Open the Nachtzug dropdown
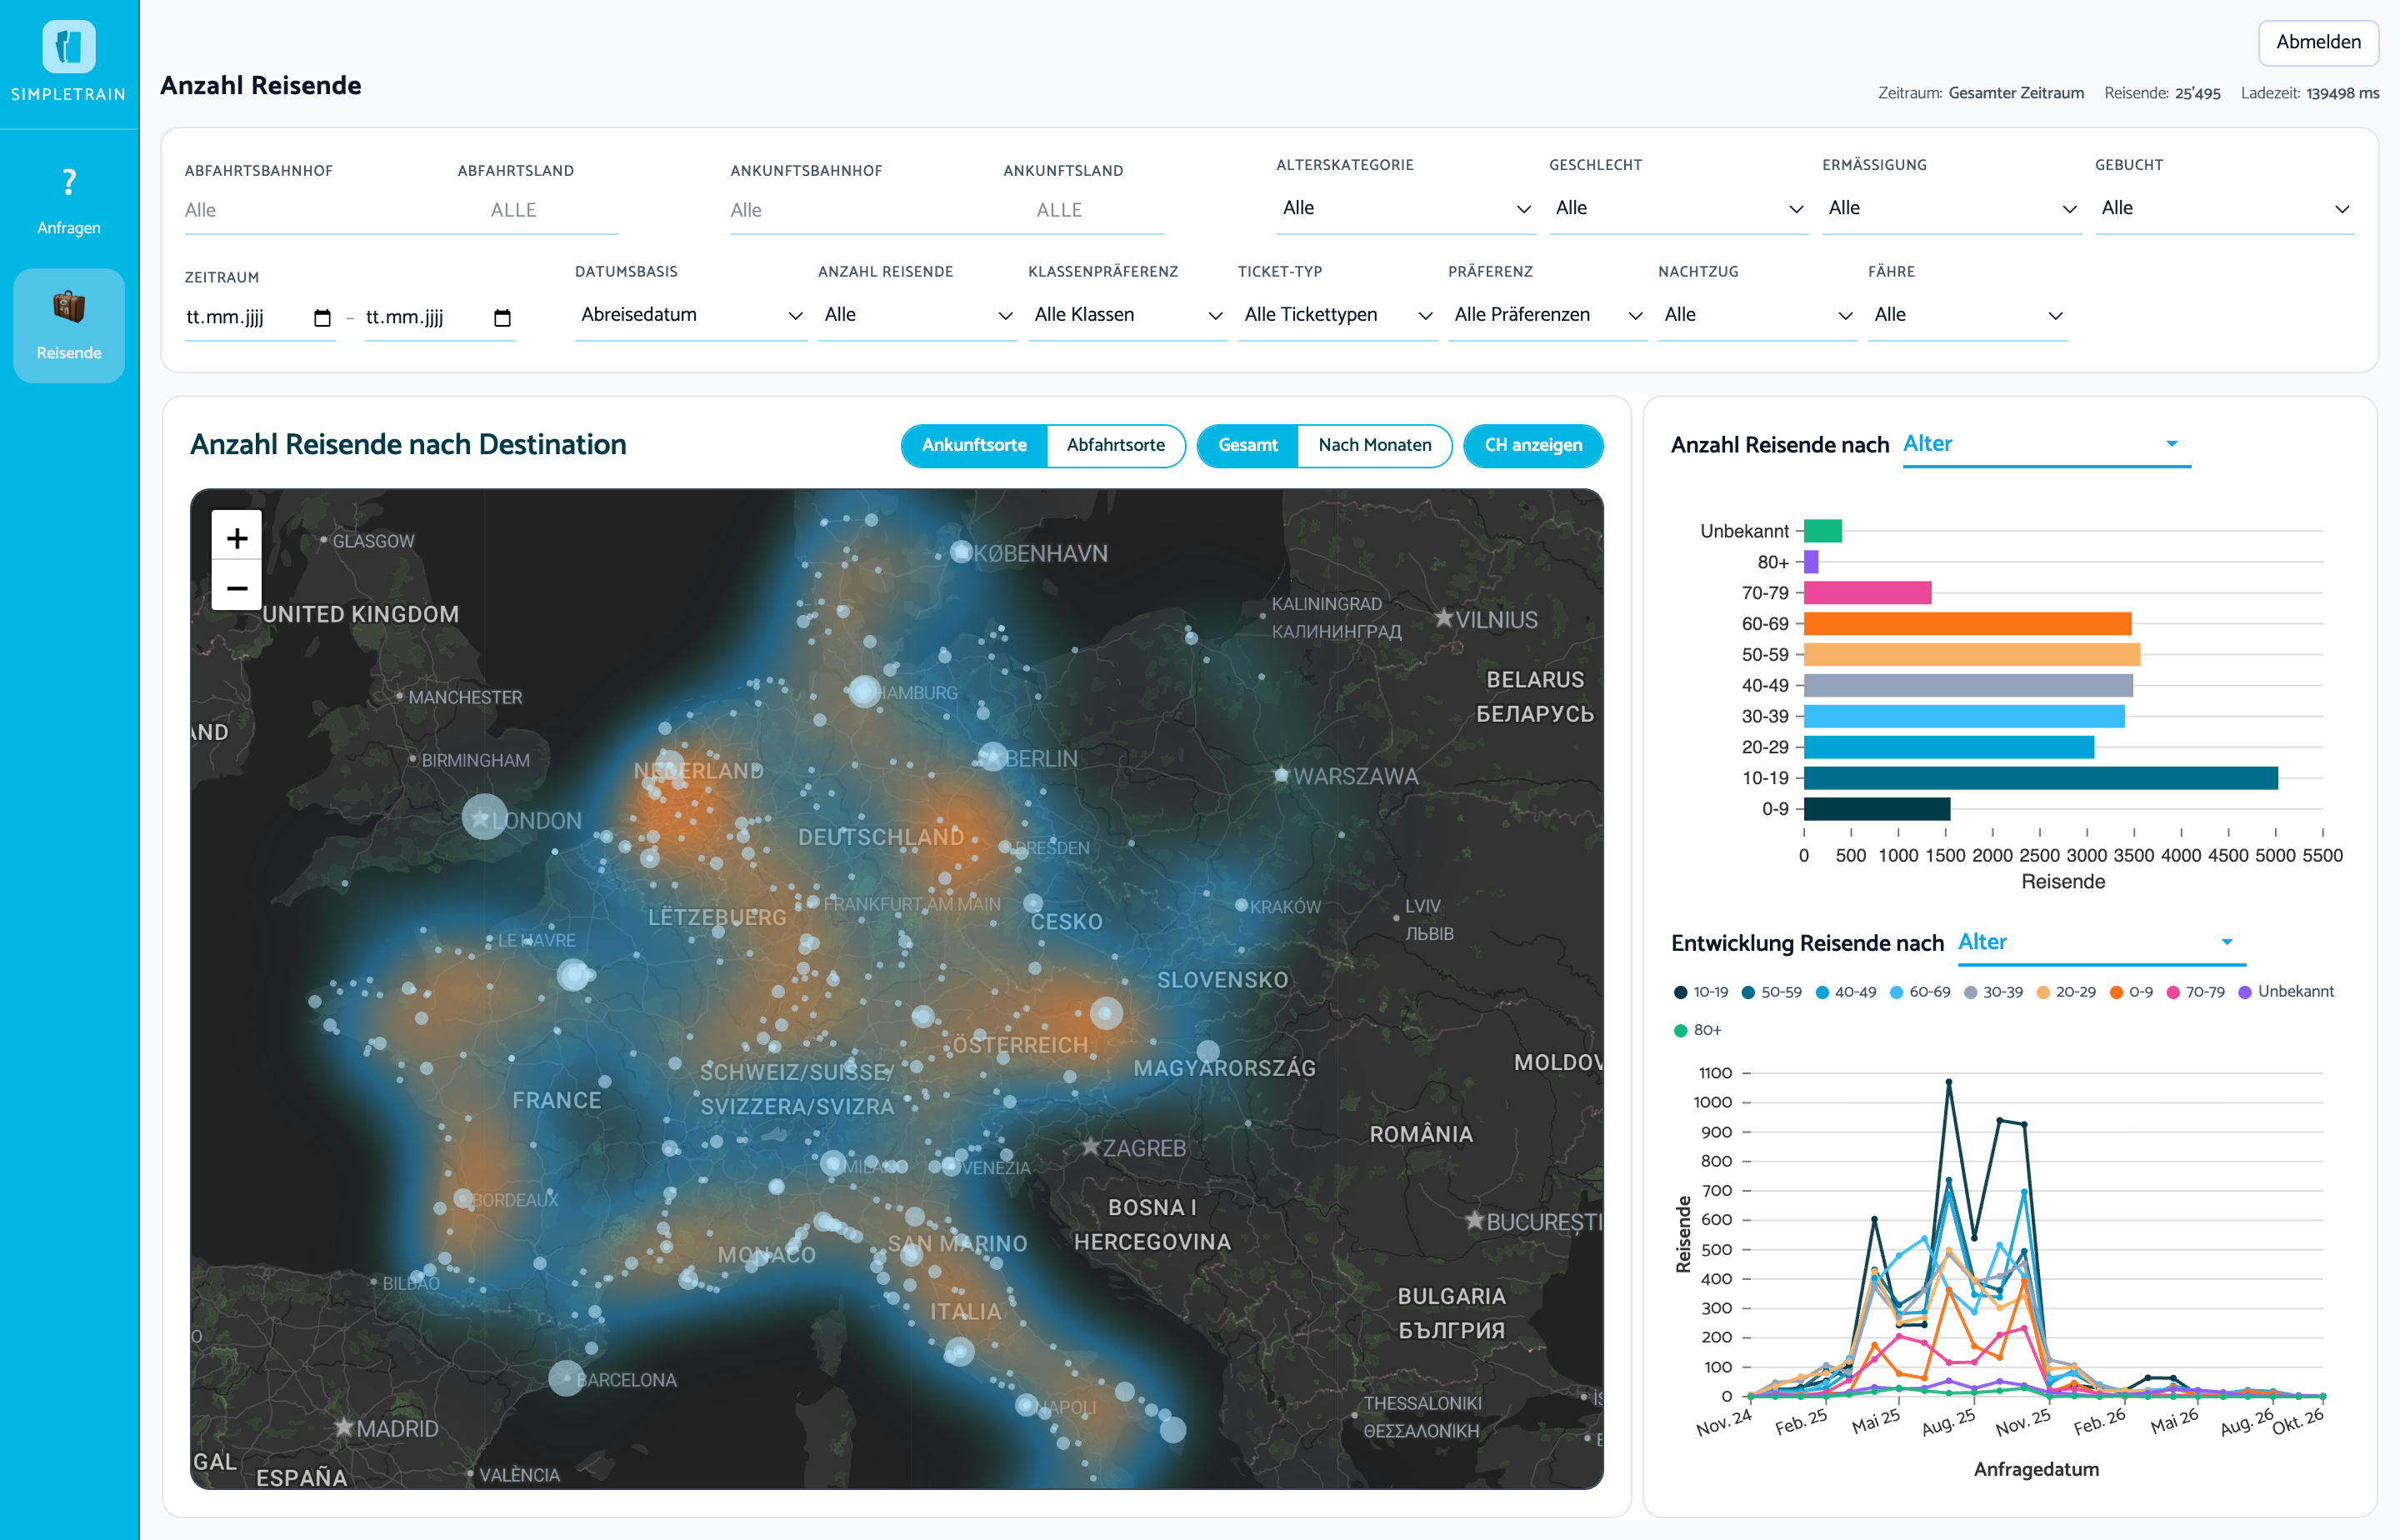The image size is (2400, 1540). pyautogui.click(x=1757, y=315)
